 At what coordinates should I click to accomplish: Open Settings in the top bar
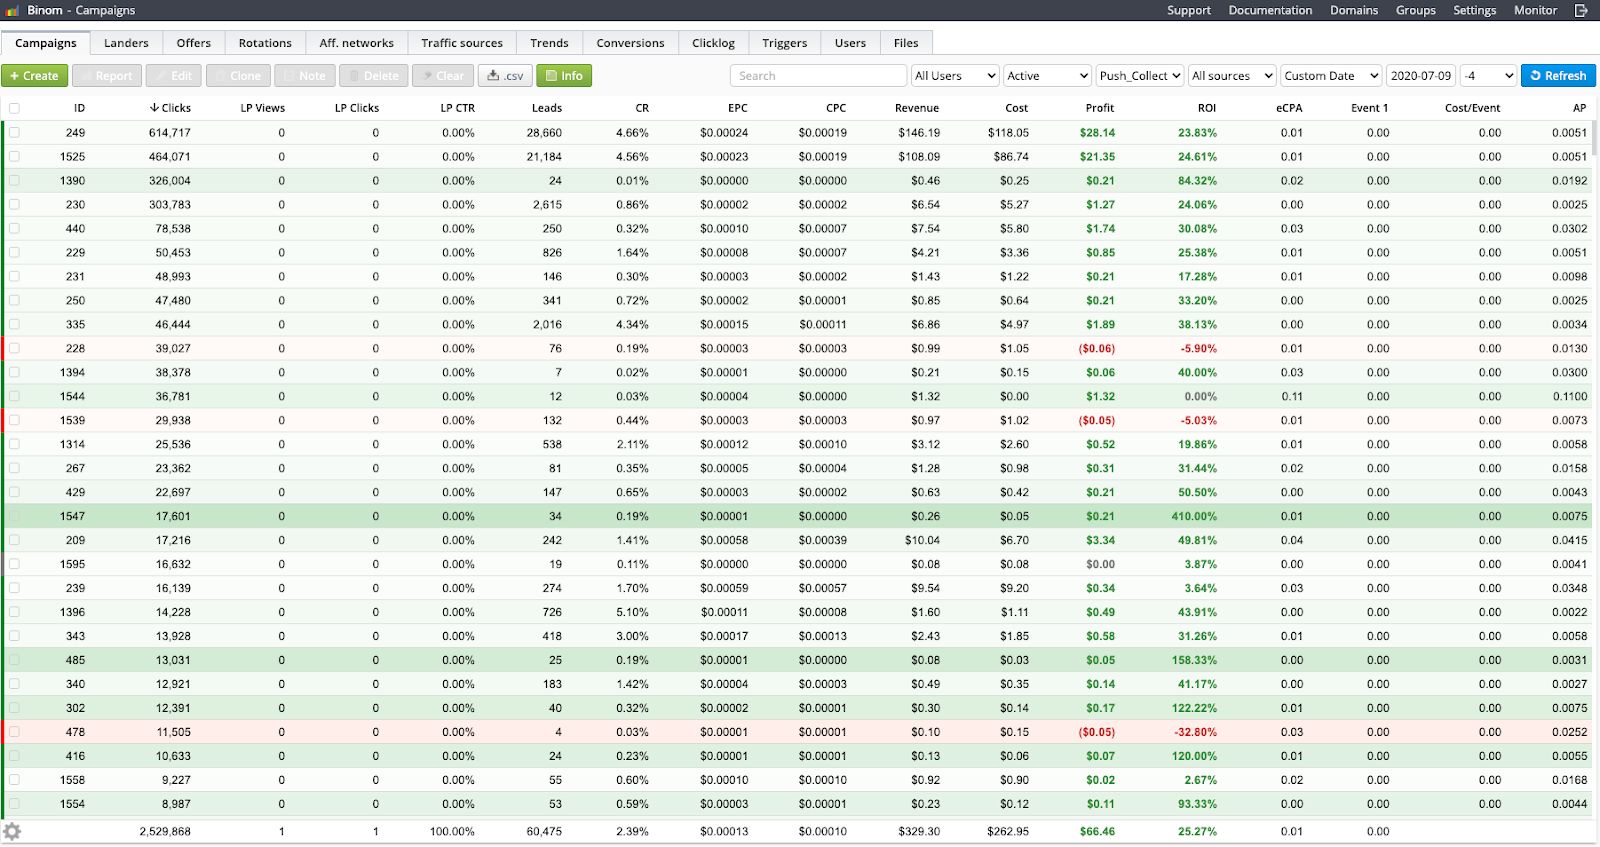point(1474,10)
